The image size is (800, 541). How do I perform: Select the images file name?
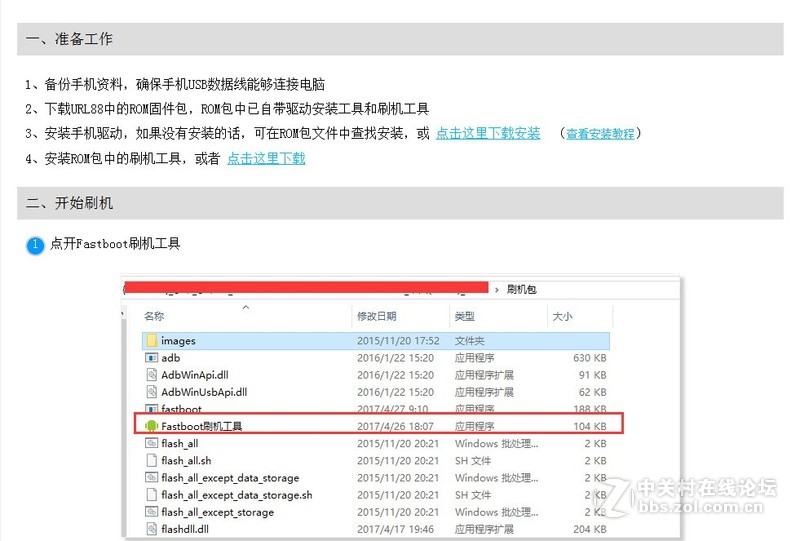point(178,340)
